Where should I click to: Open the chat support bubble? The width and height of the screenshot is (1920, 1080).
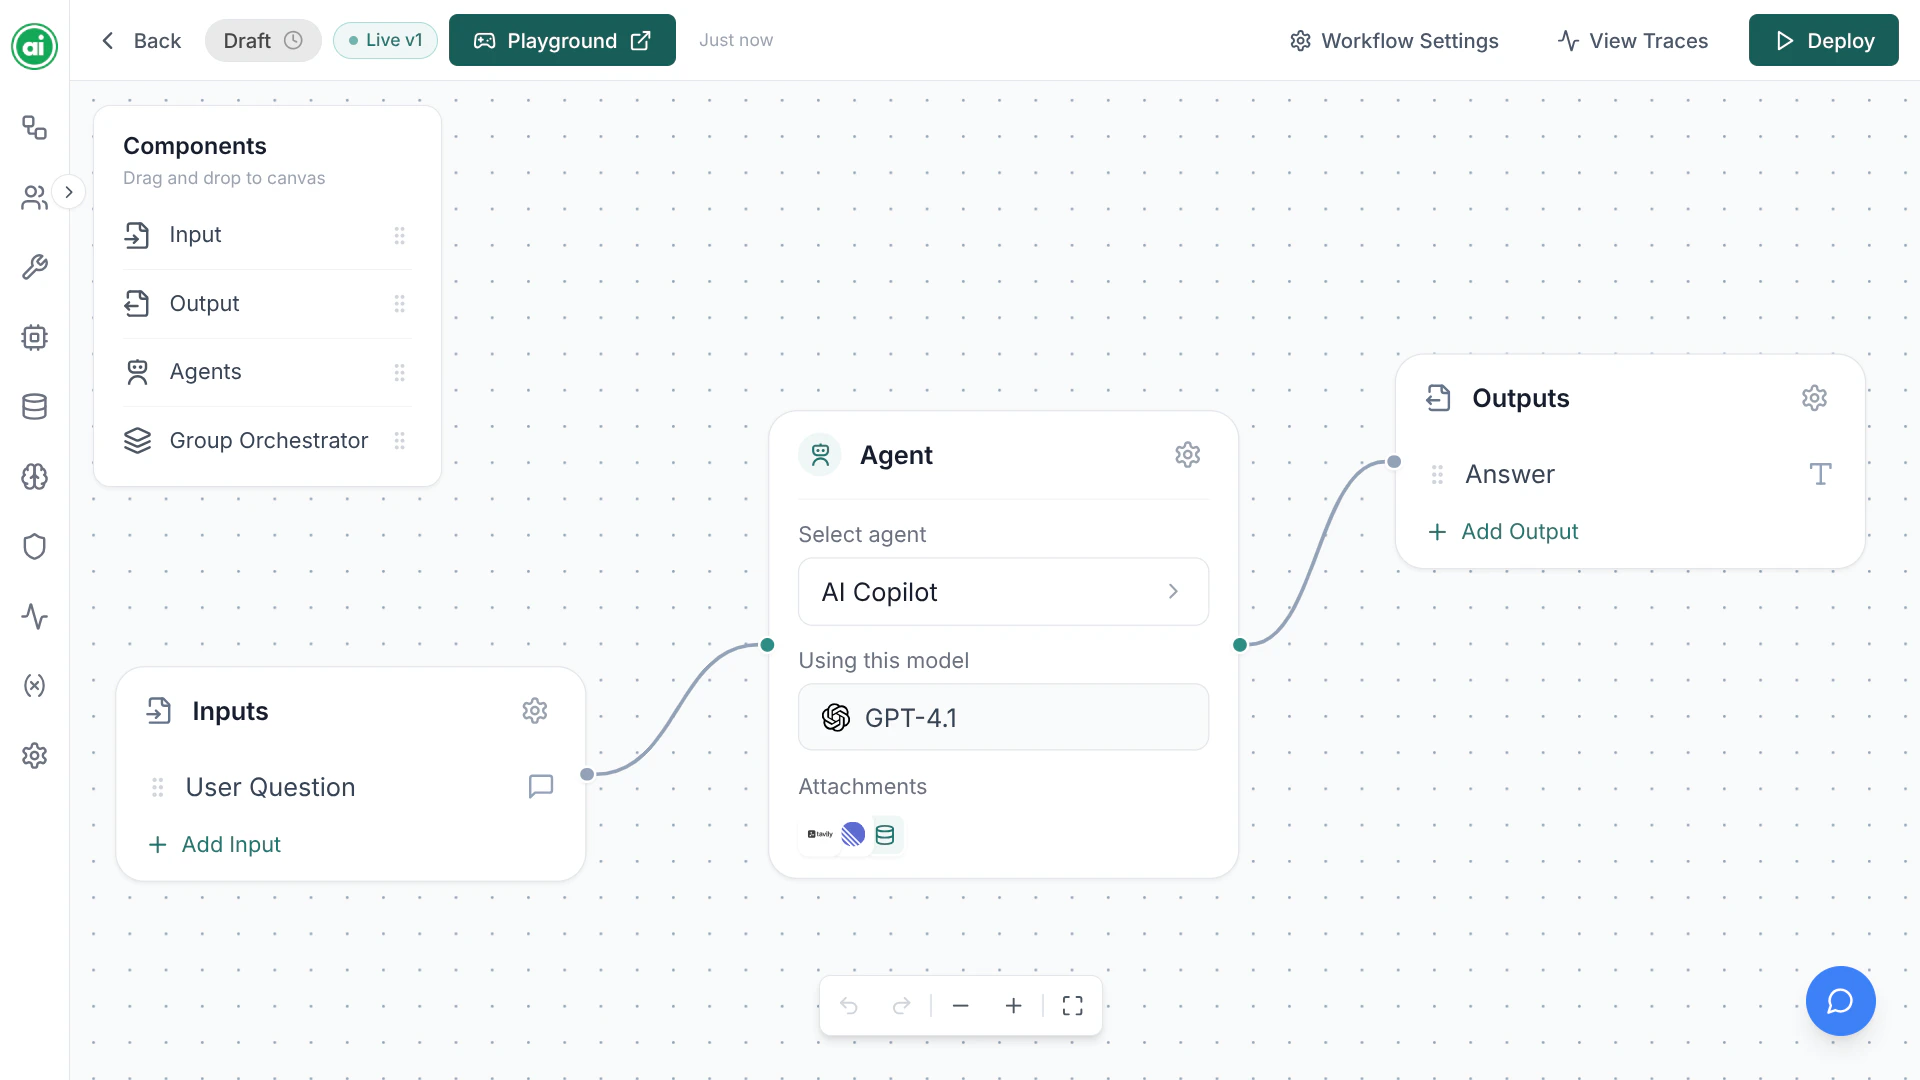pyautogui.click(x=1840, y=1001)
